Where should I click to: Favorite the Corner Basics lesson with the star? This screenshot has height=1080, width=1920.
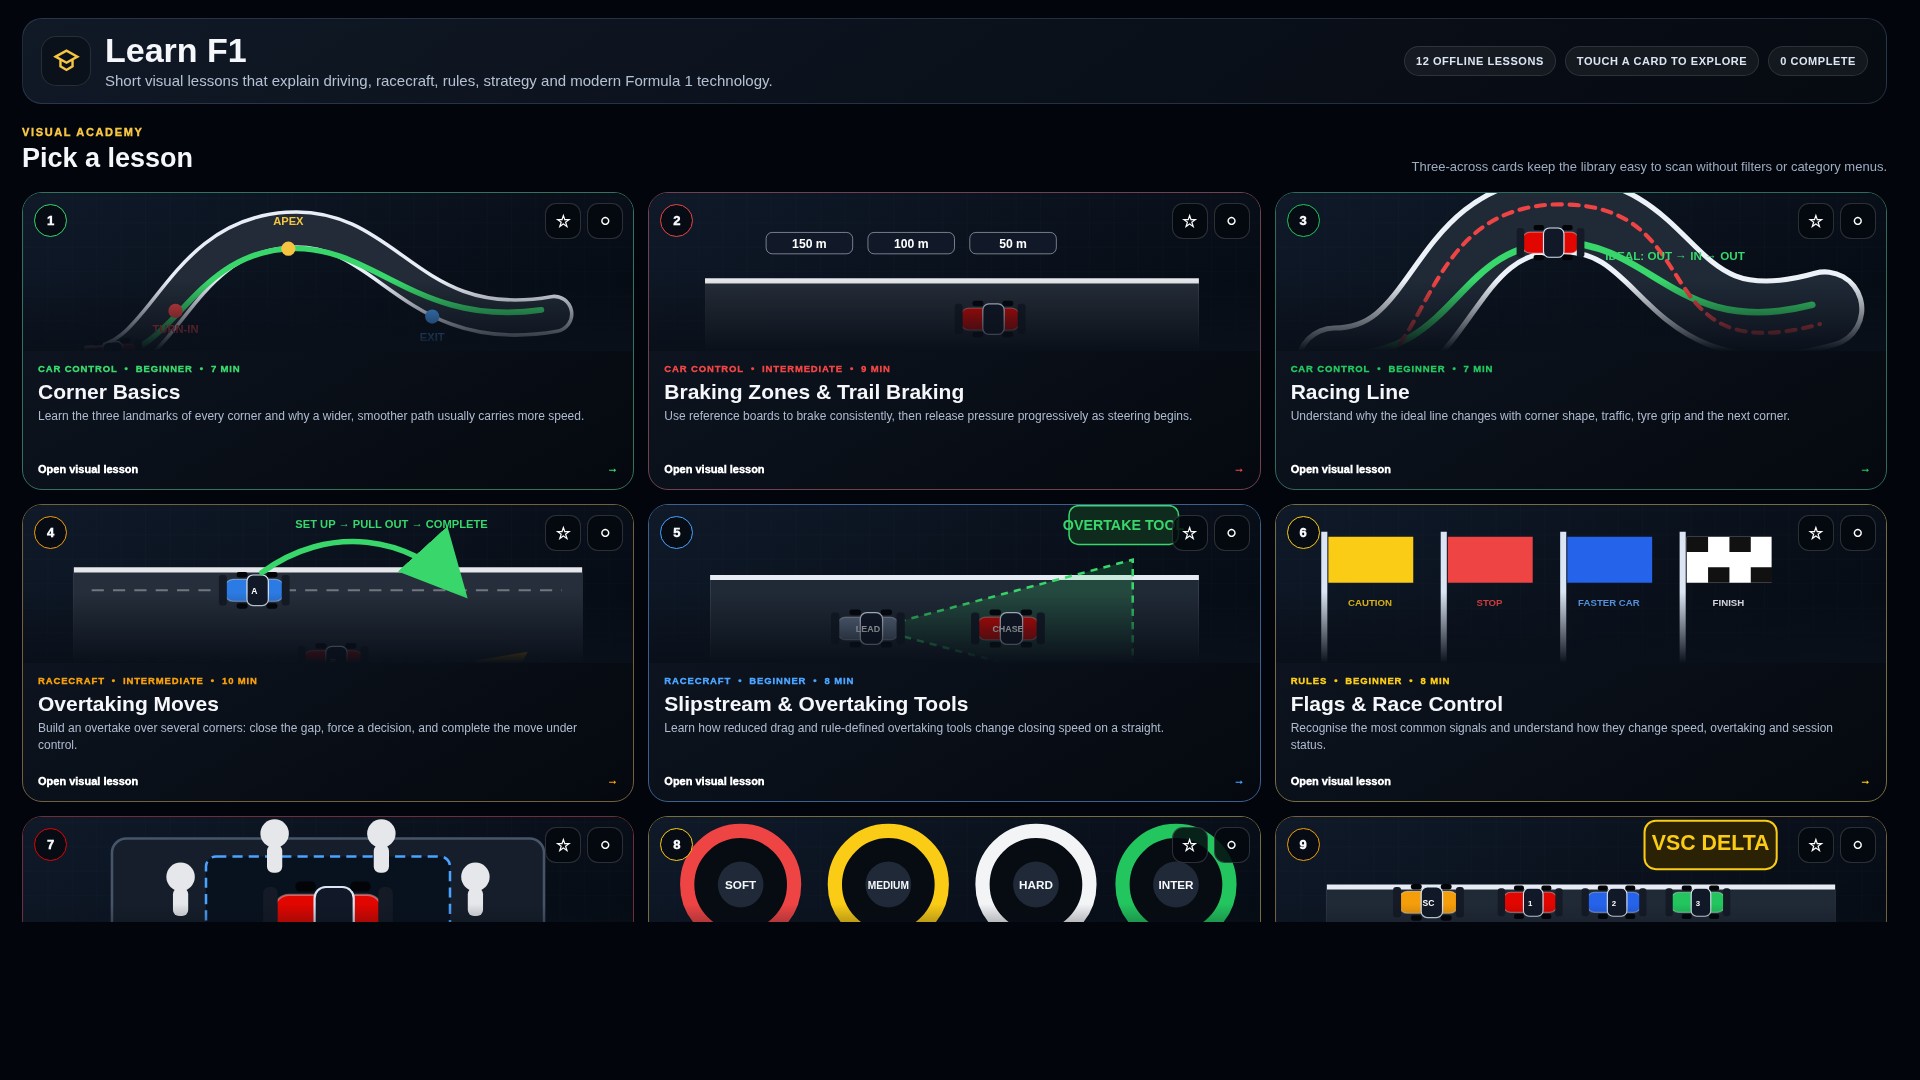563,221
